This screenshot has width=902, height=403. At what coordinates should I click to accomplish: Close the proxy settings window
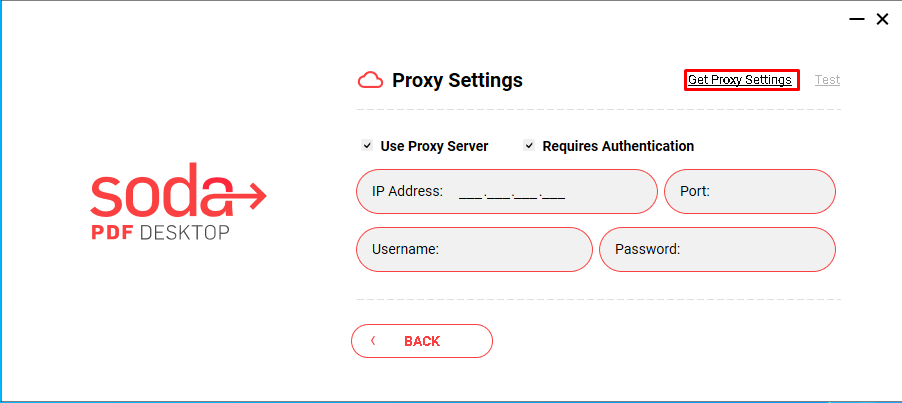(x=882, y=20)
